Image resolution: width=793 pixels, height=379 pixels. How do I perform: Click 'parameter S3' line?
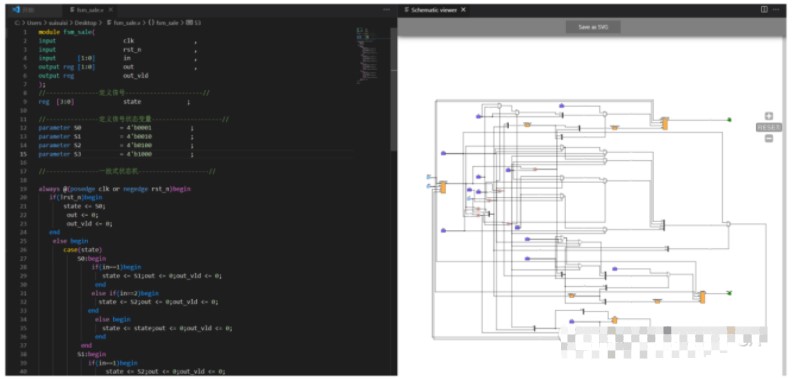(x=116, y=154)
